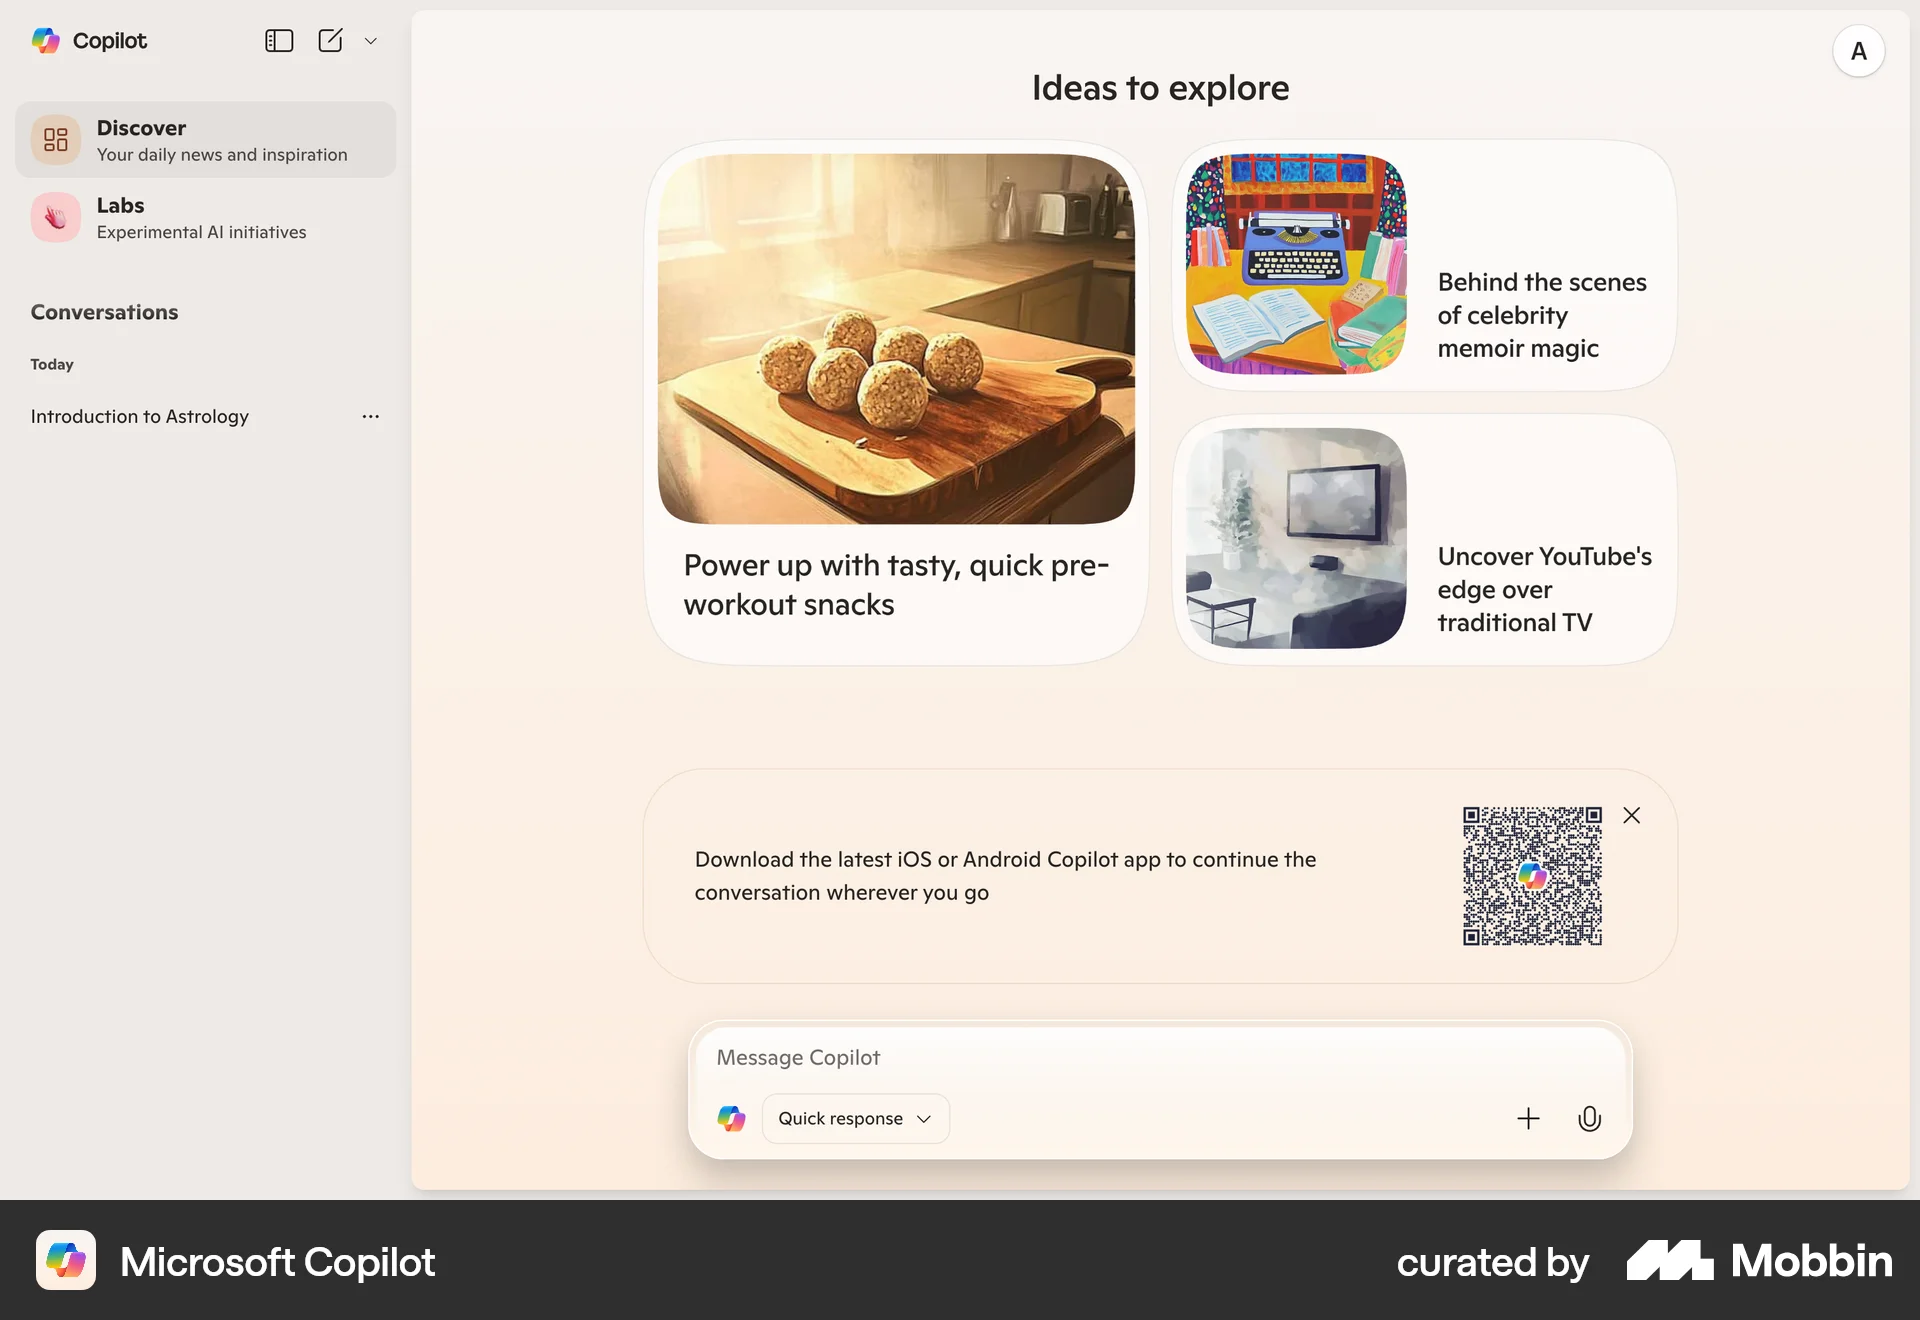
Task: Open the Discover section
Action: click(x=205, y=140)
